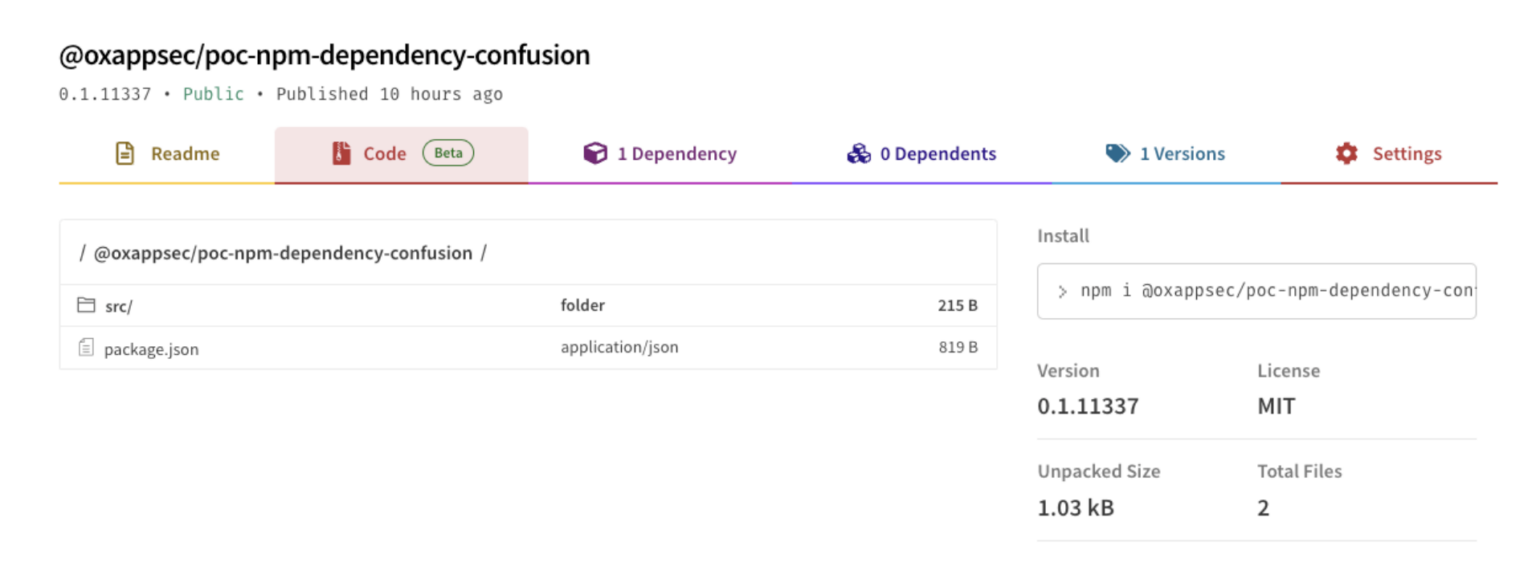The width and height of the screenshot is (1536, 583).
Task: Click the package.json file icon
Action: pyautogui.click(x=87, y=347)
